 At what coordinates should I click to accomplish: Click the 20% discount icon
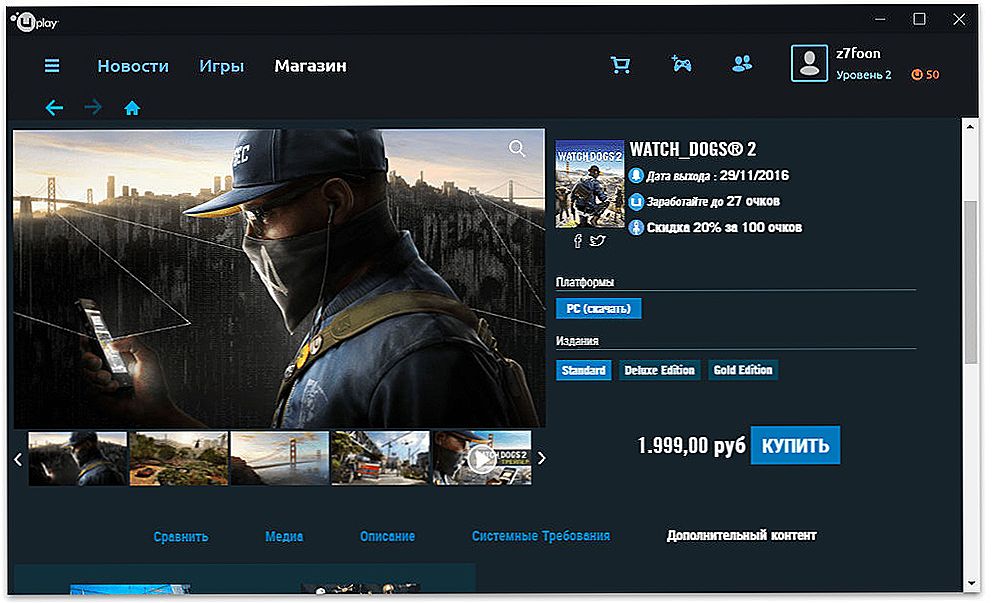tap(636, 228)
